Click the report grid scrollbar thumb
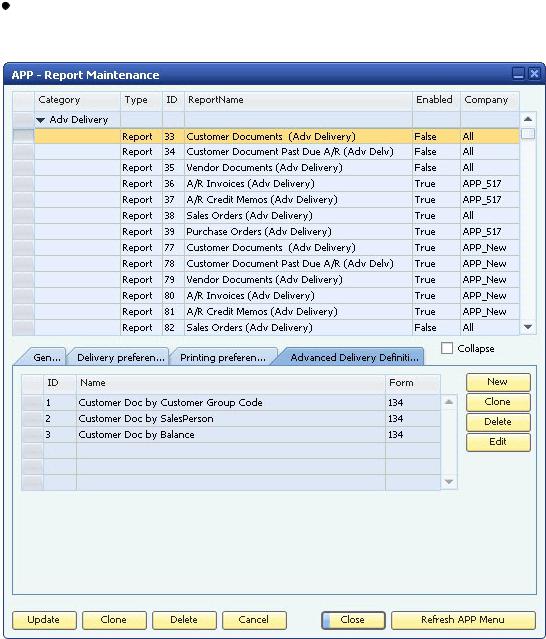The height and width of the screenshot is (639, 546). [528, 133]
